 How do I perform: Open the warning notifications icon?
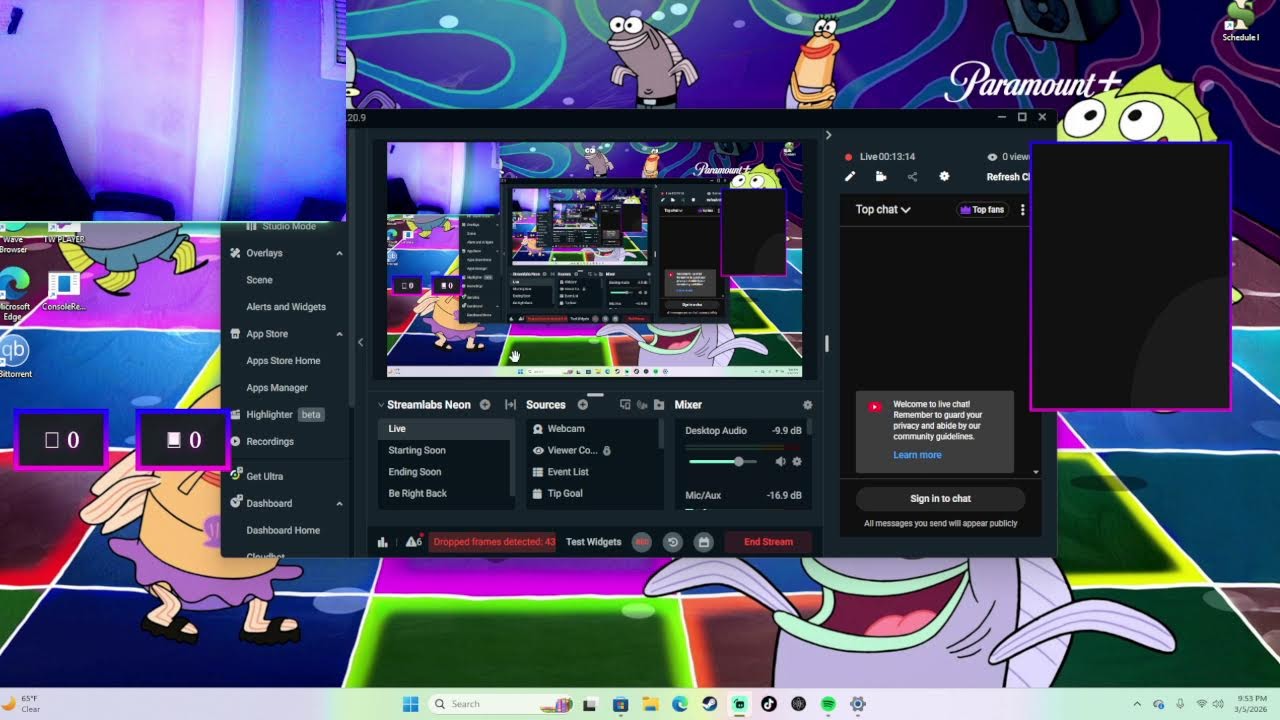tap(413, 541)
